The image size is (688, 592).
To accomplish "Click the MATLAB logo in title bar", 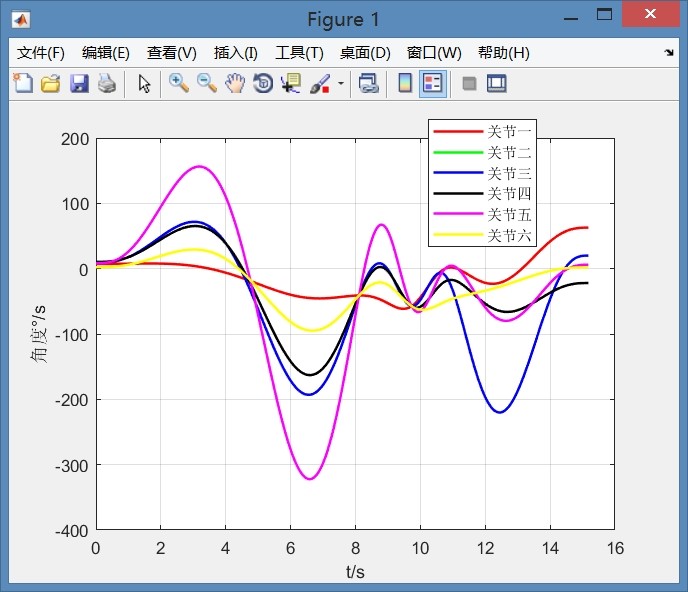I will (21, 20).
